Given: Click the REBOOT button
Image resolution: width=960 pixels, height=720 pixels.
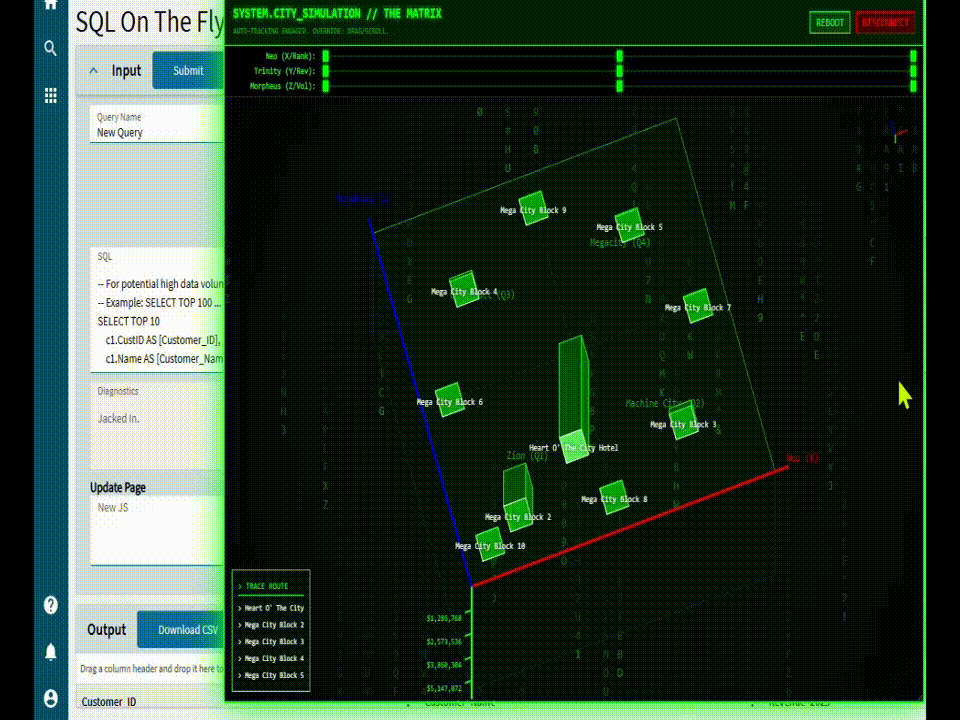Looking at the screenshot, I should [830, 23].
